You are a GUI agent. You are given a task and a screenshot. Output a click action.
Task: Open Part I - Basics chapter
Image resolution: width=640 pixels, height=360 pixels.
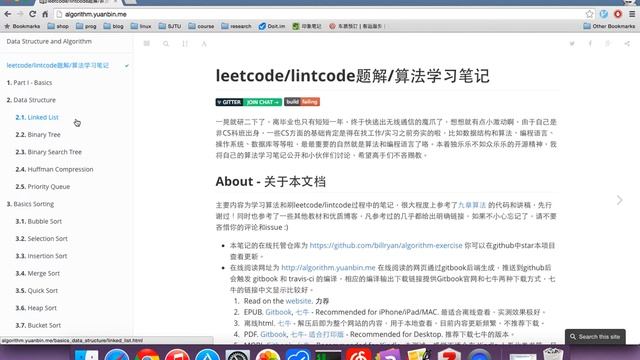(29, 82)
